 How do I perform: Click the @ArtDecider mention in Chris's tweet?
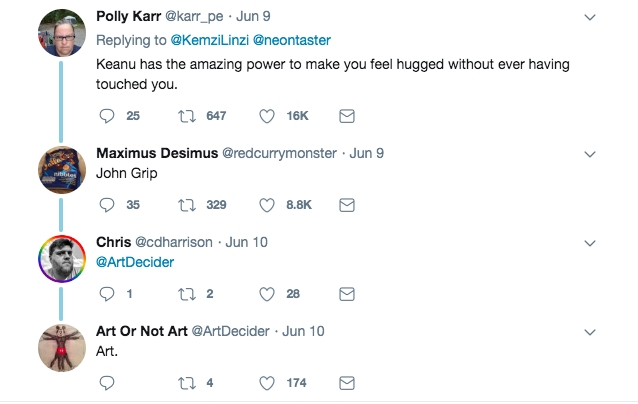[x=135, y=262]
